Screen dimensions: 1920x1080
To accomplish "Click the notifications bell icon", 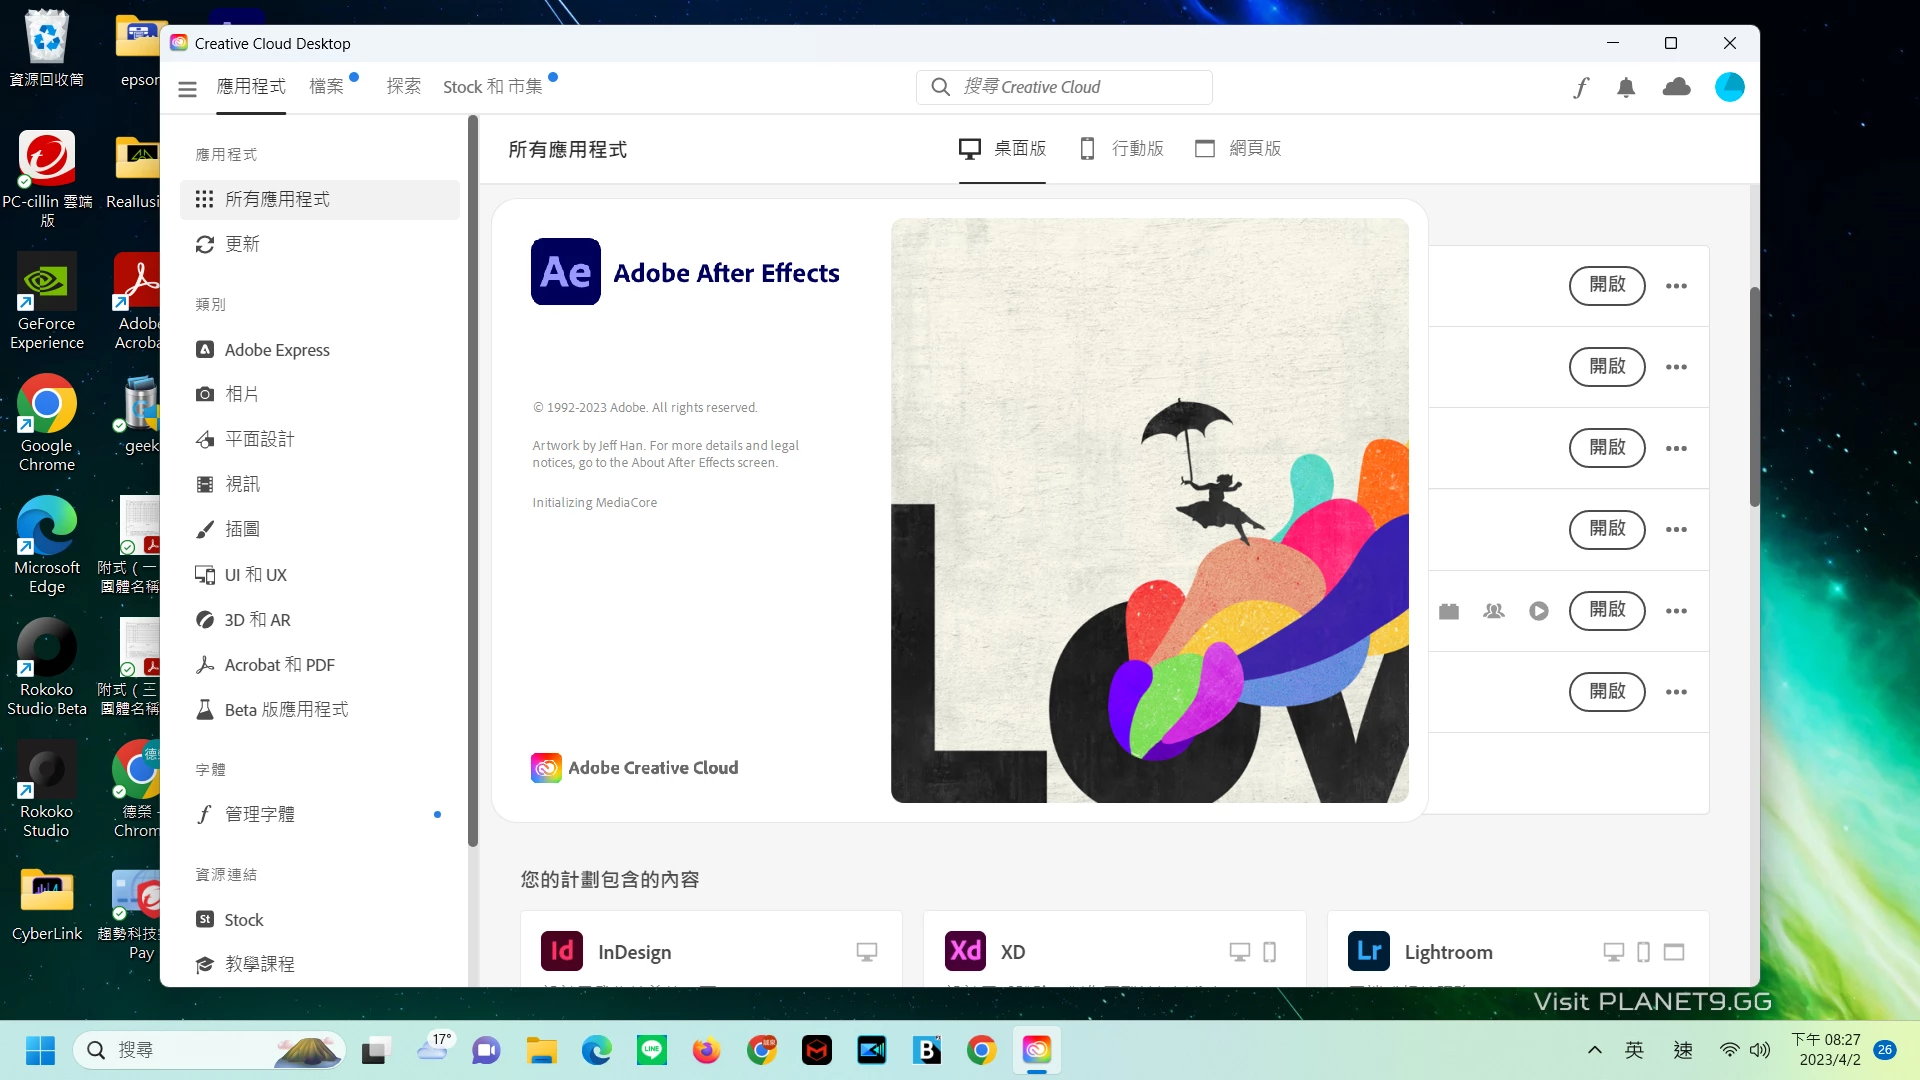I will click(x=1626, y=88).
